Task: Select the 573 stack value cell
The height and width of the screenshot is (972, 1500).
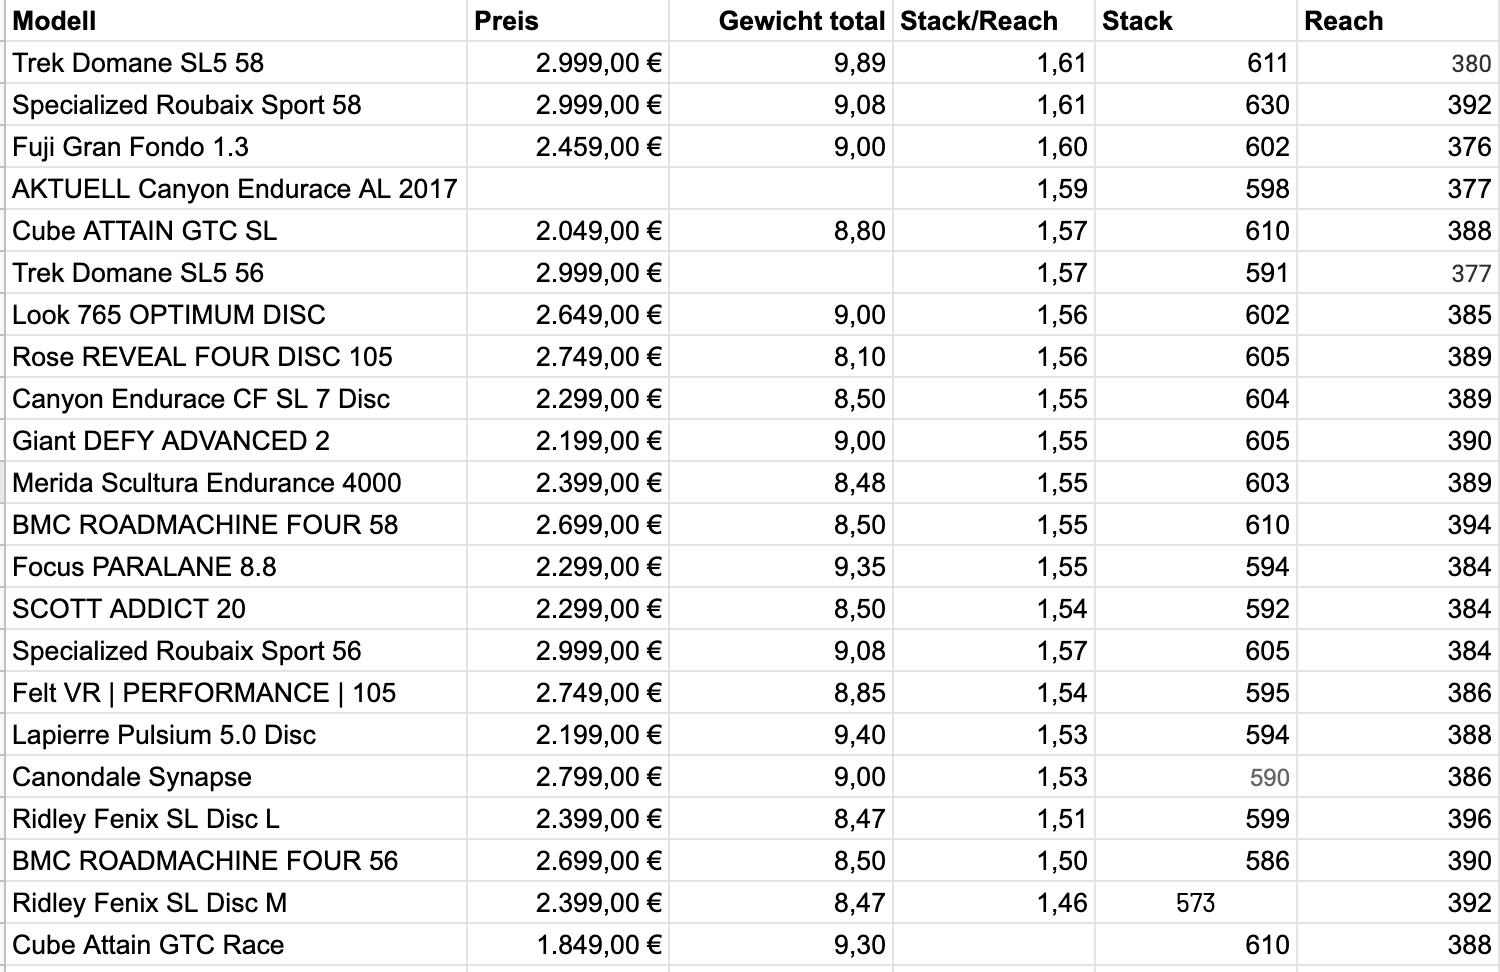Action: point(1195,903)
